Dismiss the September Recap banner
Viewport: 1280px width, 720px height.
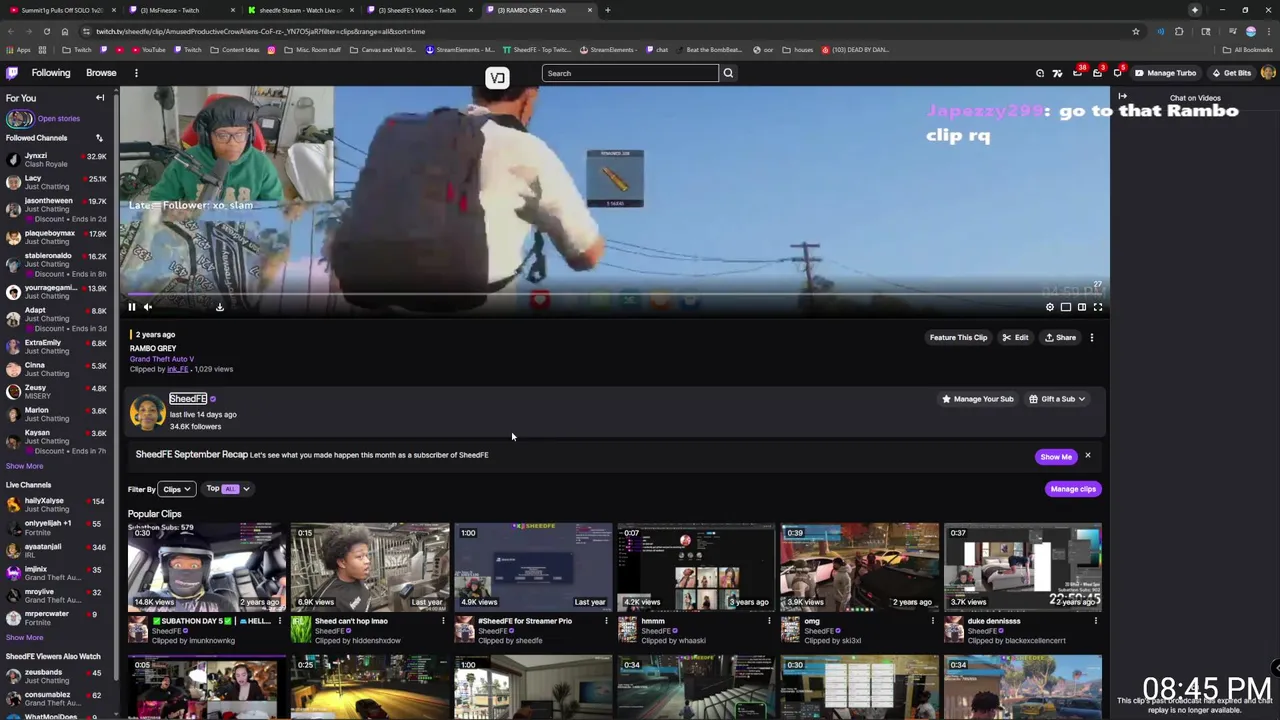tap(1088, 456)
